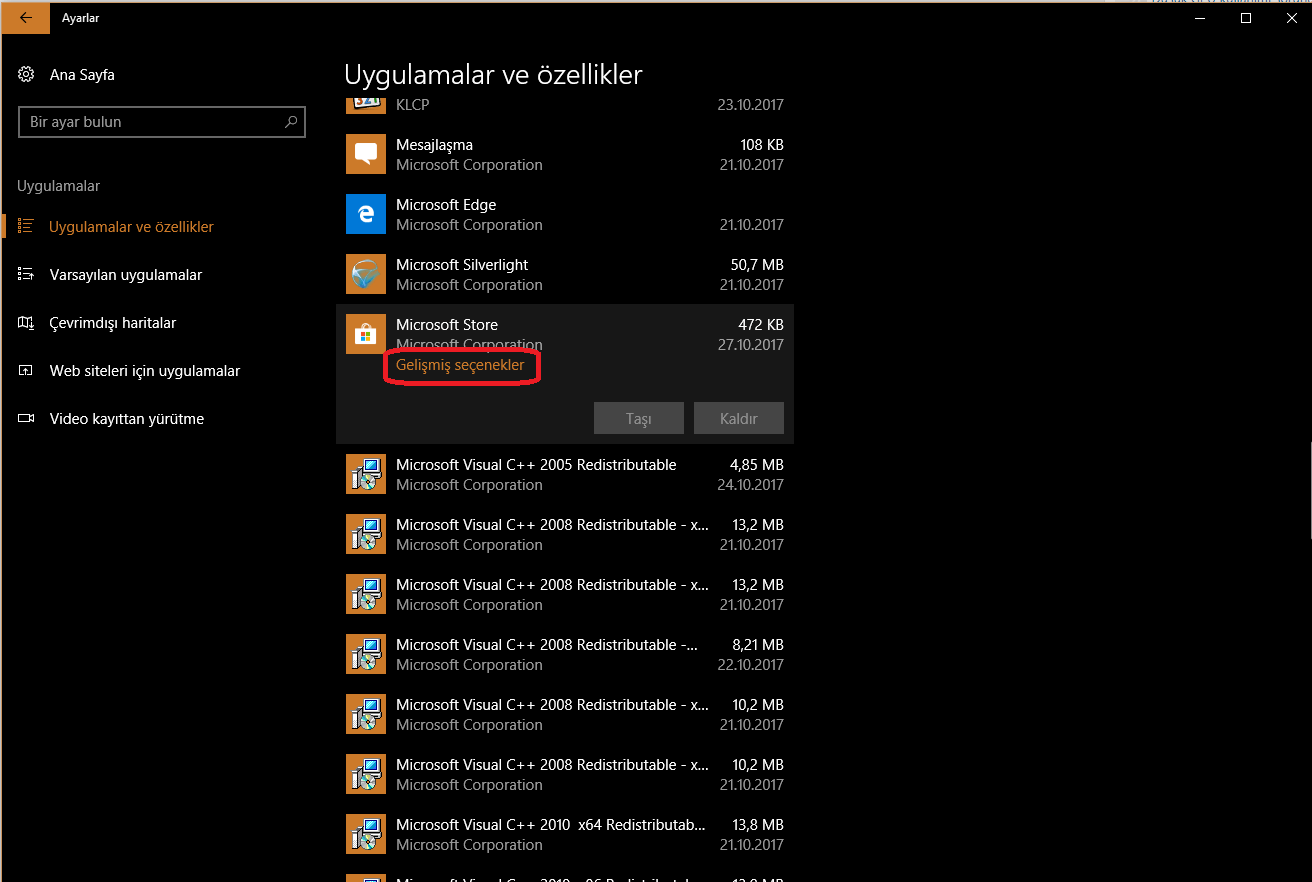Select the KLCP entry name

[412, 105]
